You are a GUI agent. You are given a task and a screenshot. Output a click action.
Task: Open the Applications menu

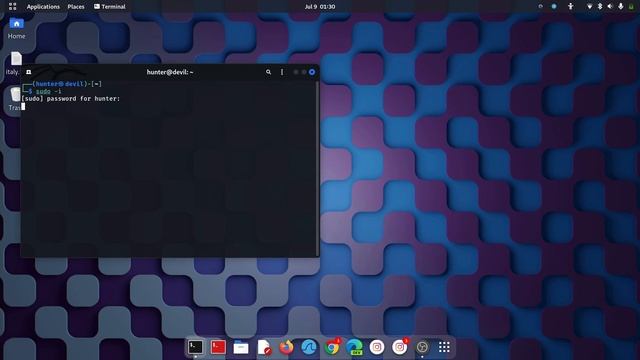[x=43, y=7]
